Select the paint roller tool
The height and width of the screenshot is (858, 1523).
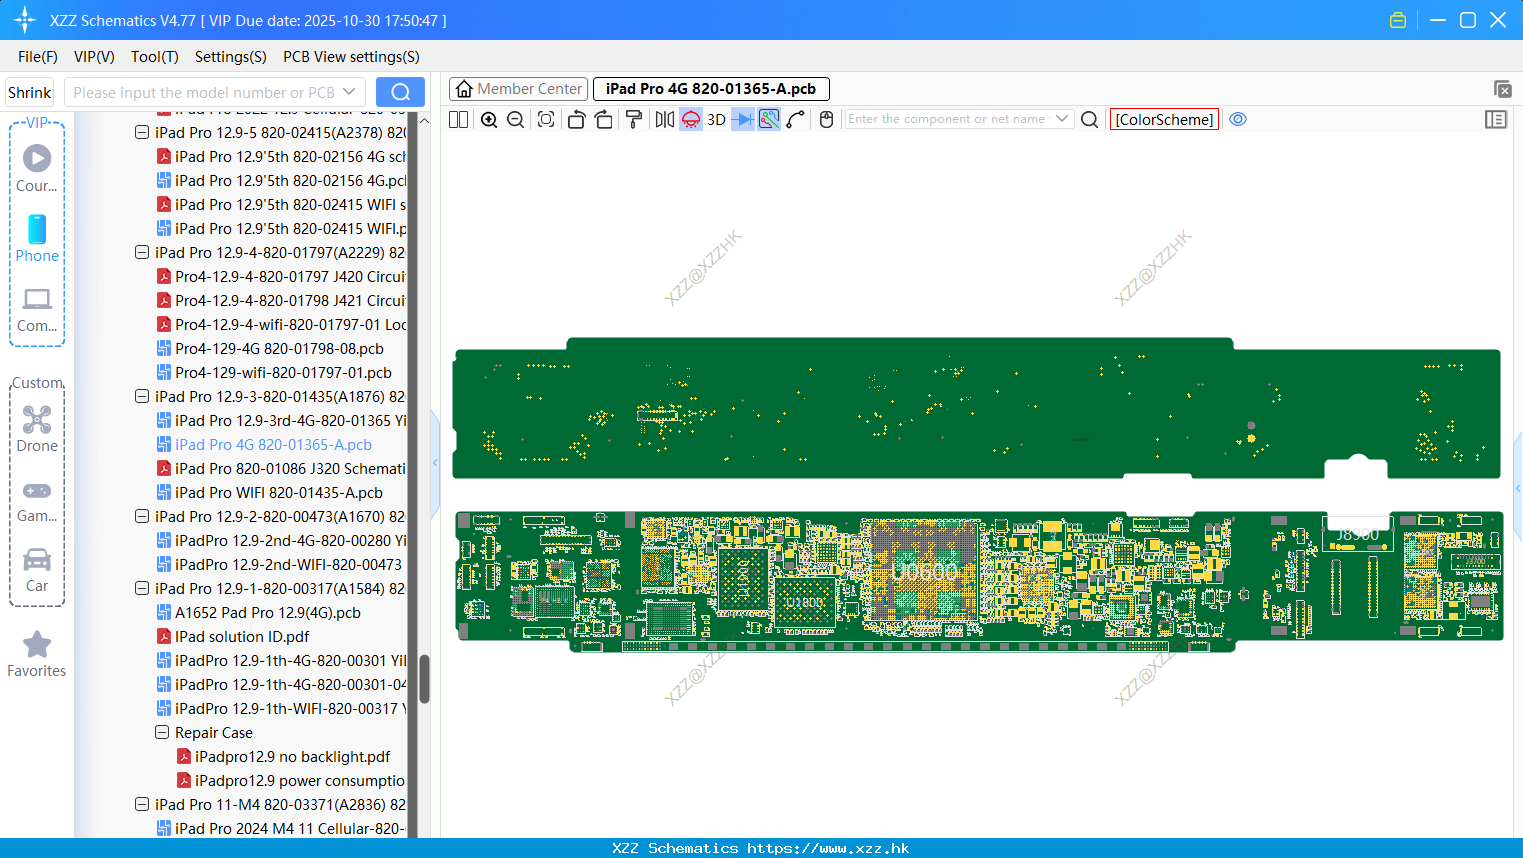pos(633,119)
